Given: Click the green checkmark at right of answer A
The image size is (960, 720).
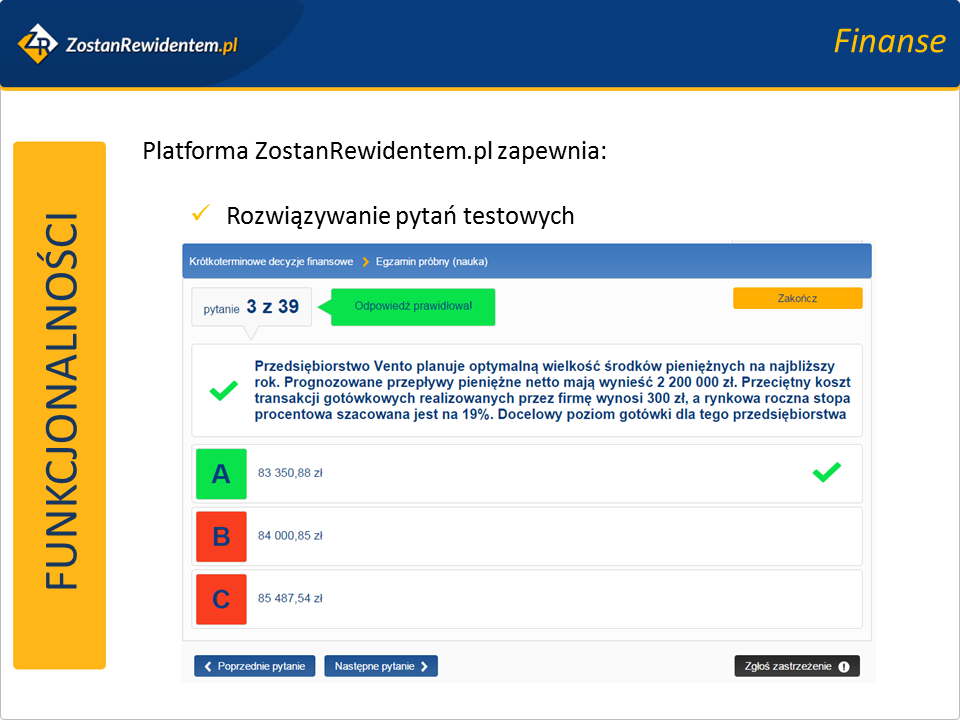Looking at the screenshot, I should pos(826,473).
